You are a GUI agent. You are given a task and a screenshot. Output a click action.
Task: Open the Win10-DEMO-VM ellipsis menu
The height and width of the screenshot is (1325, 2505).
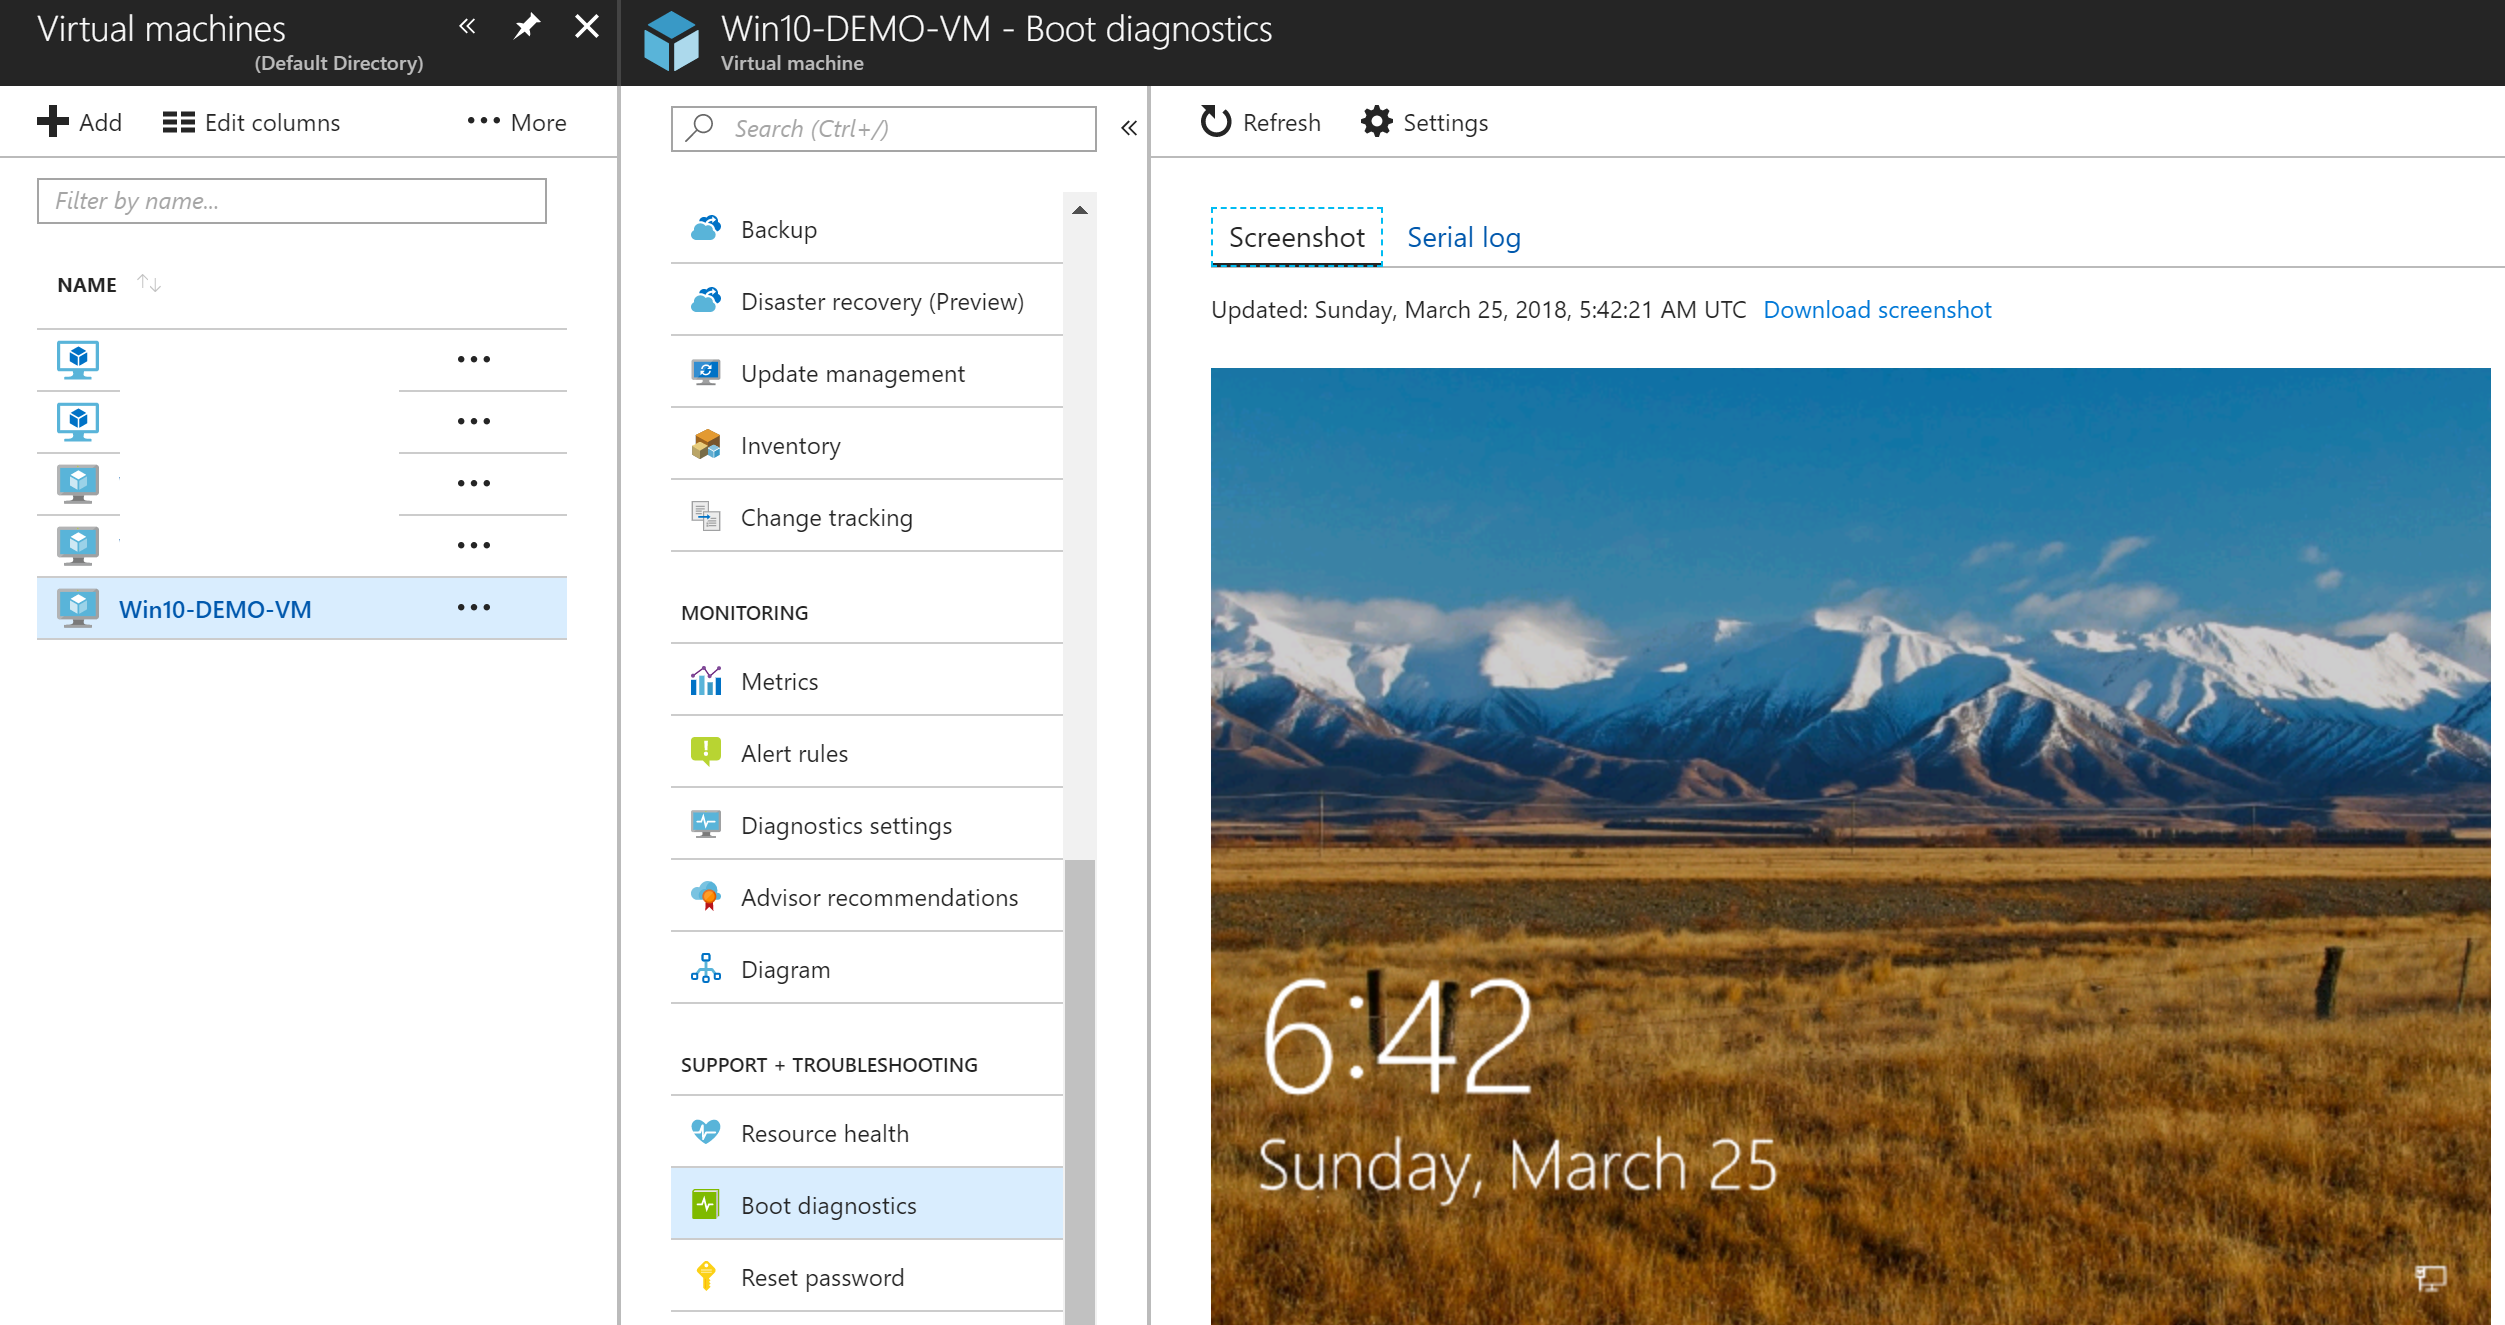click(473, 608)
